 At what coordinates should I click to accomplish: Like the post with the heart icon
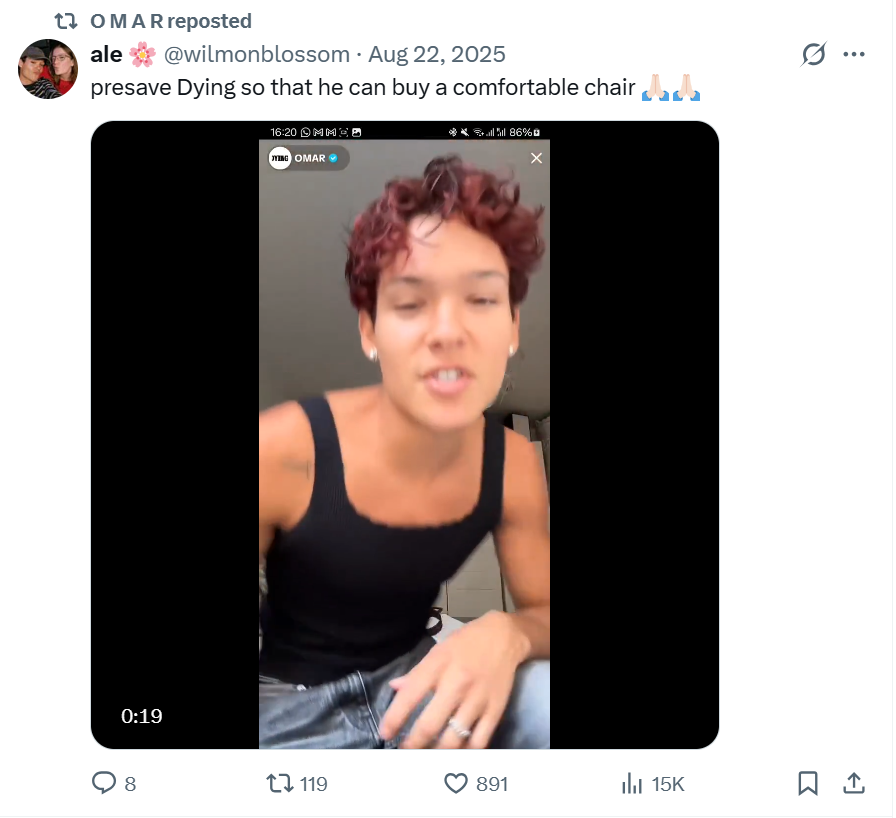456,784
